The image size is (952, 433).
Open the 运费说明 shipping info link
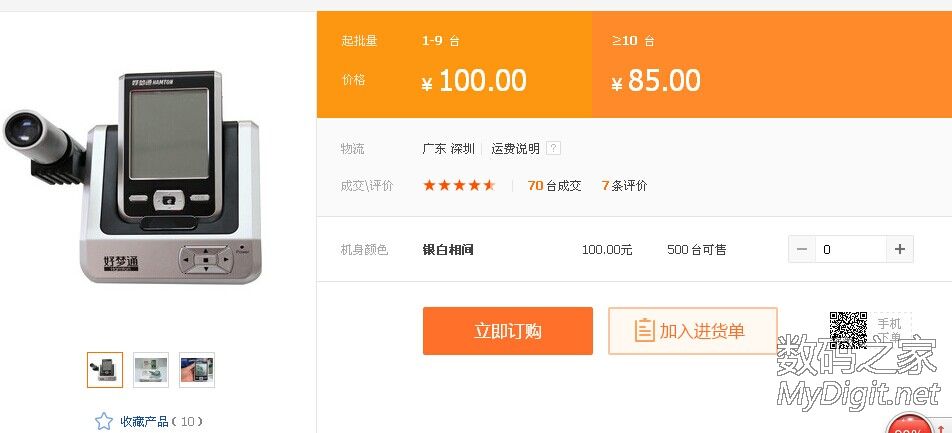pos(515,149)
